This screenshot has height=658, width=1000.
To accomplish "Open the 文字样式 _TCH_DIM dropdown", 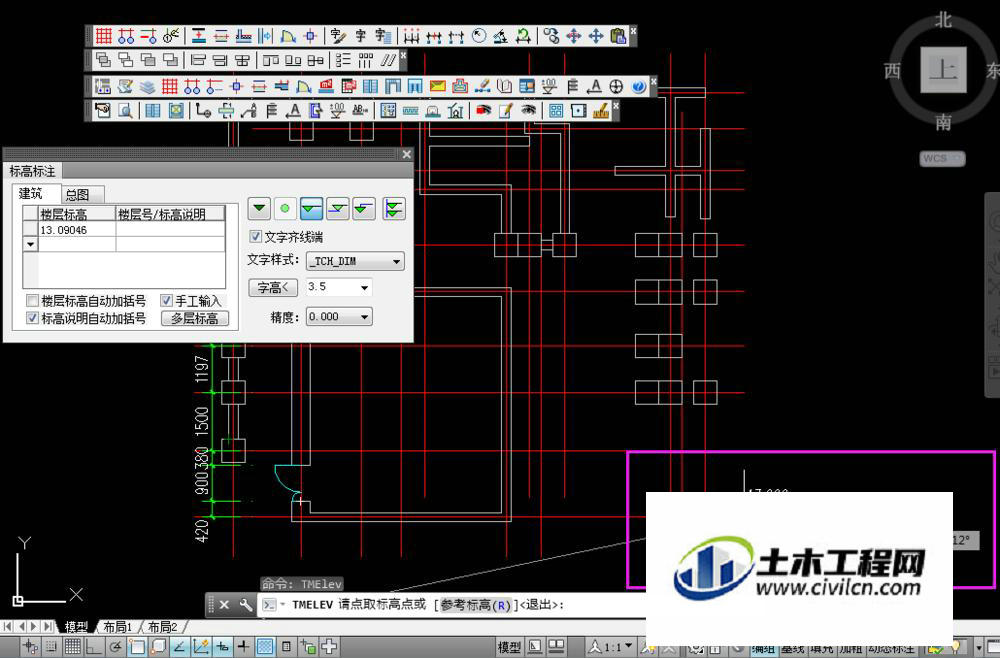I will [x=355, y=261].
